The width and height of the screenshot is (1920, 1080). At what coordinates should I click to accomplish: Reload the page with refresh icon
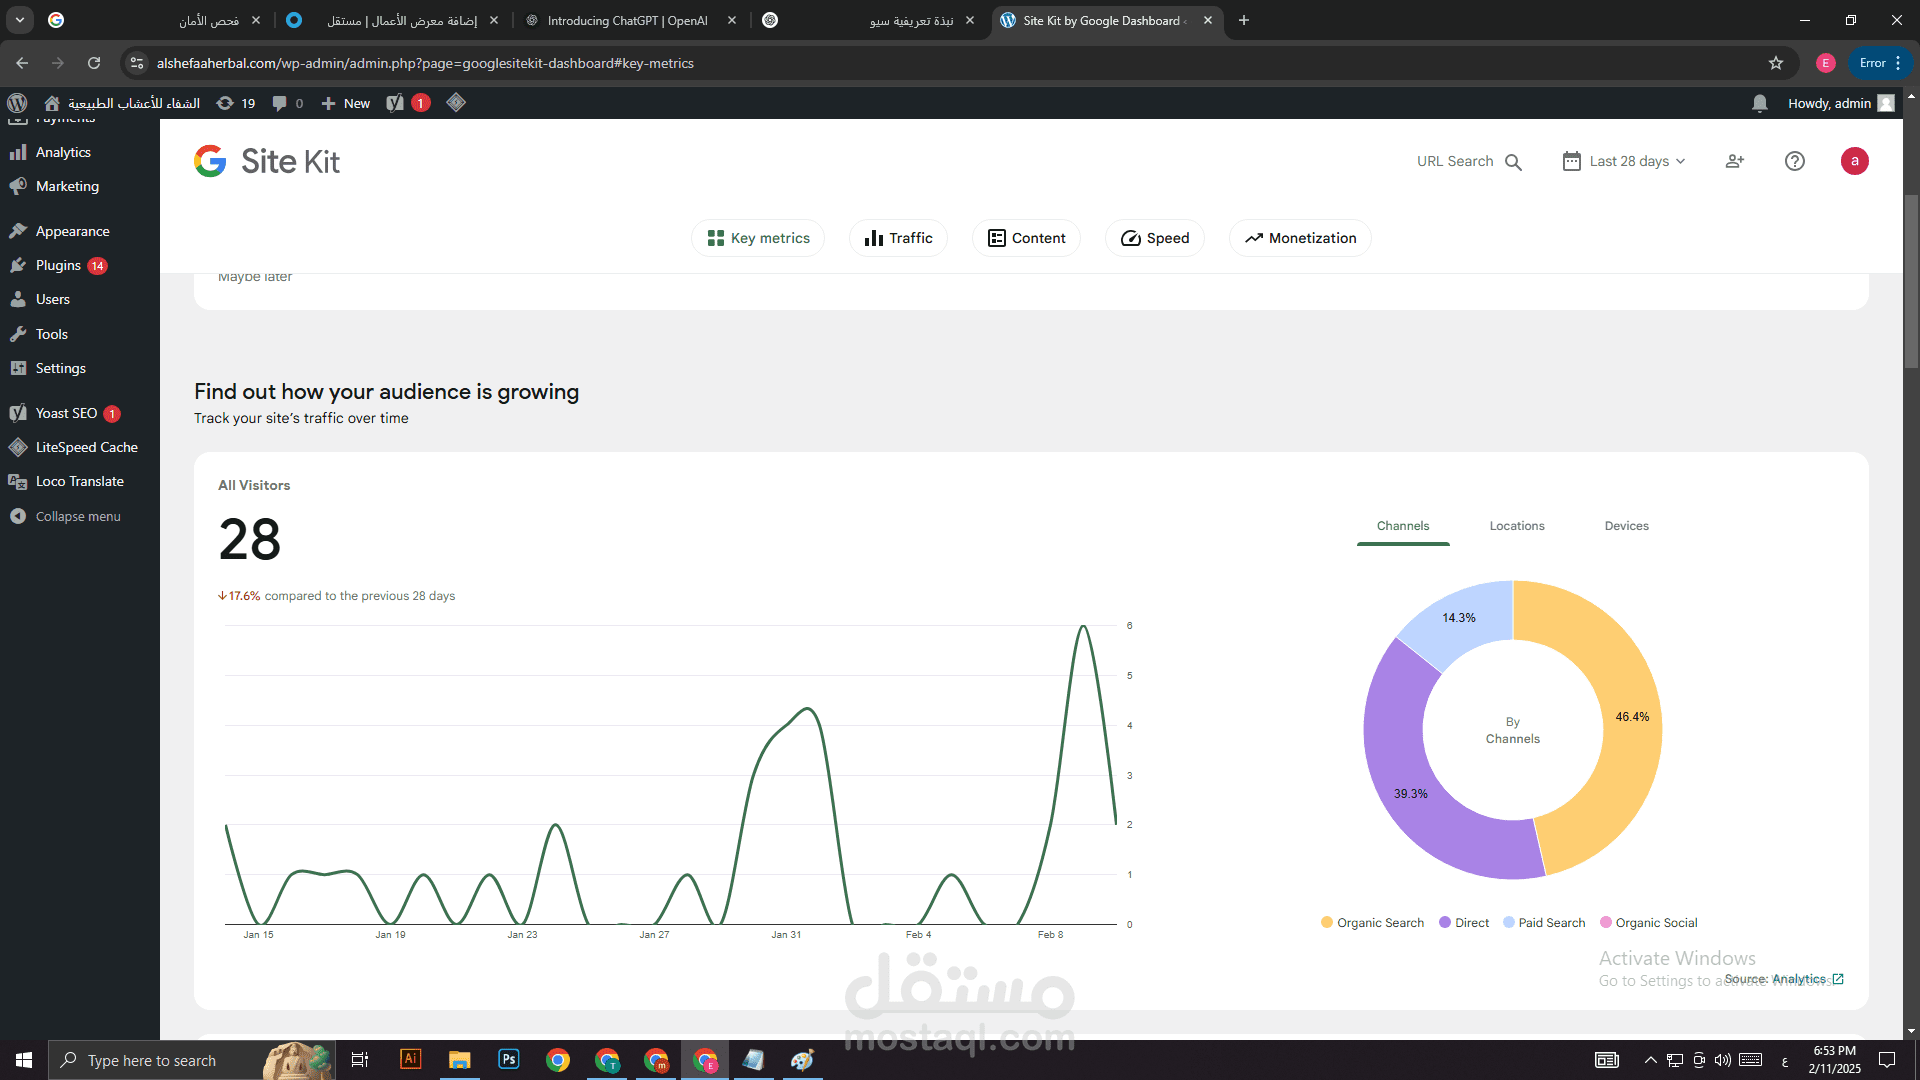pyautogui.click(x=94, y=63)
